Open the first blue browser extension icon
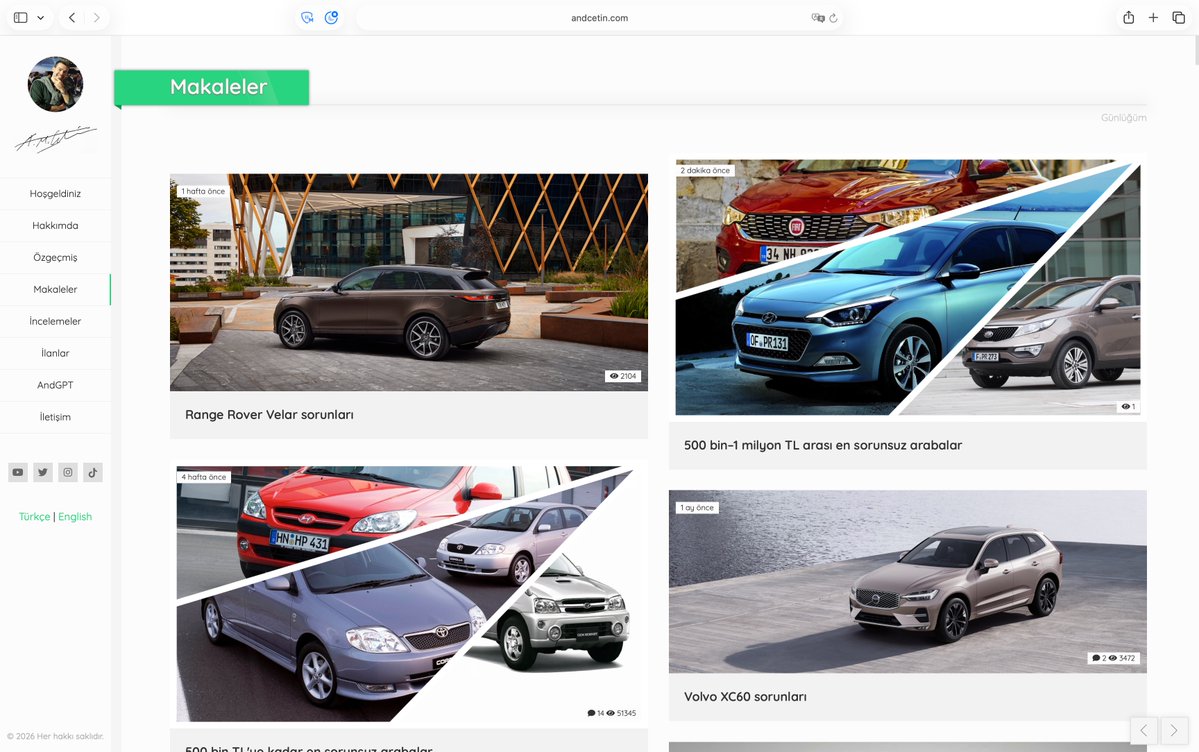 pos(307,18)
